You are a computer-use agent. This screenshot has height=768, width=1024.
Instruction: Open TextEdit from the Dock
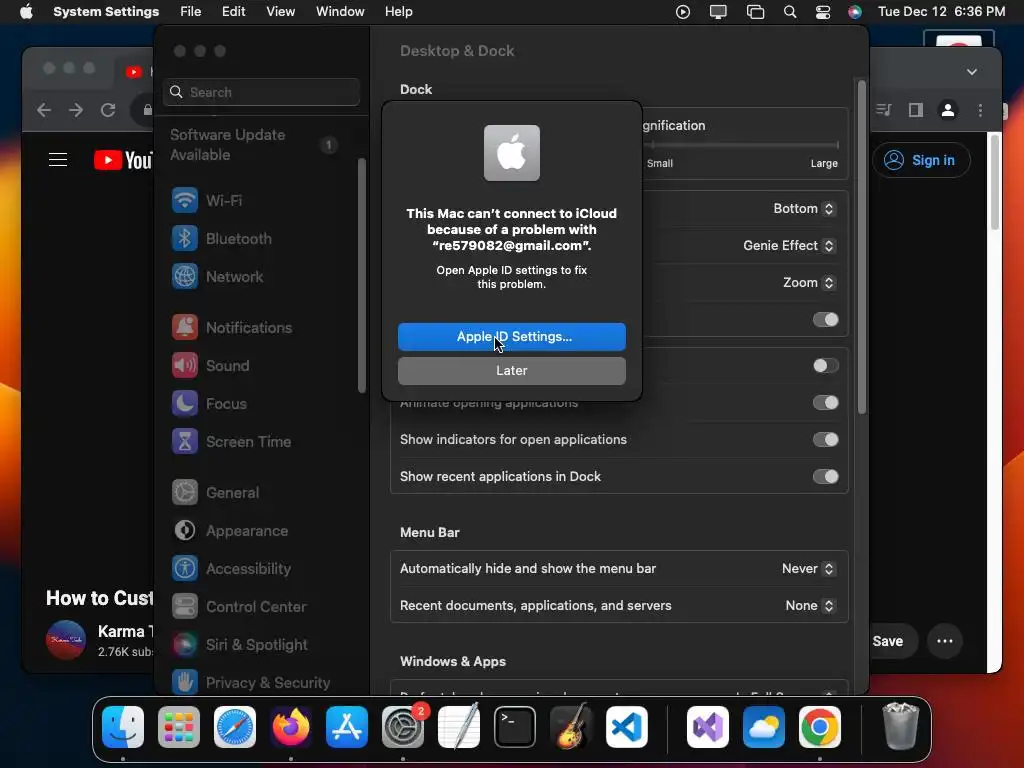[x=459, y=726]
